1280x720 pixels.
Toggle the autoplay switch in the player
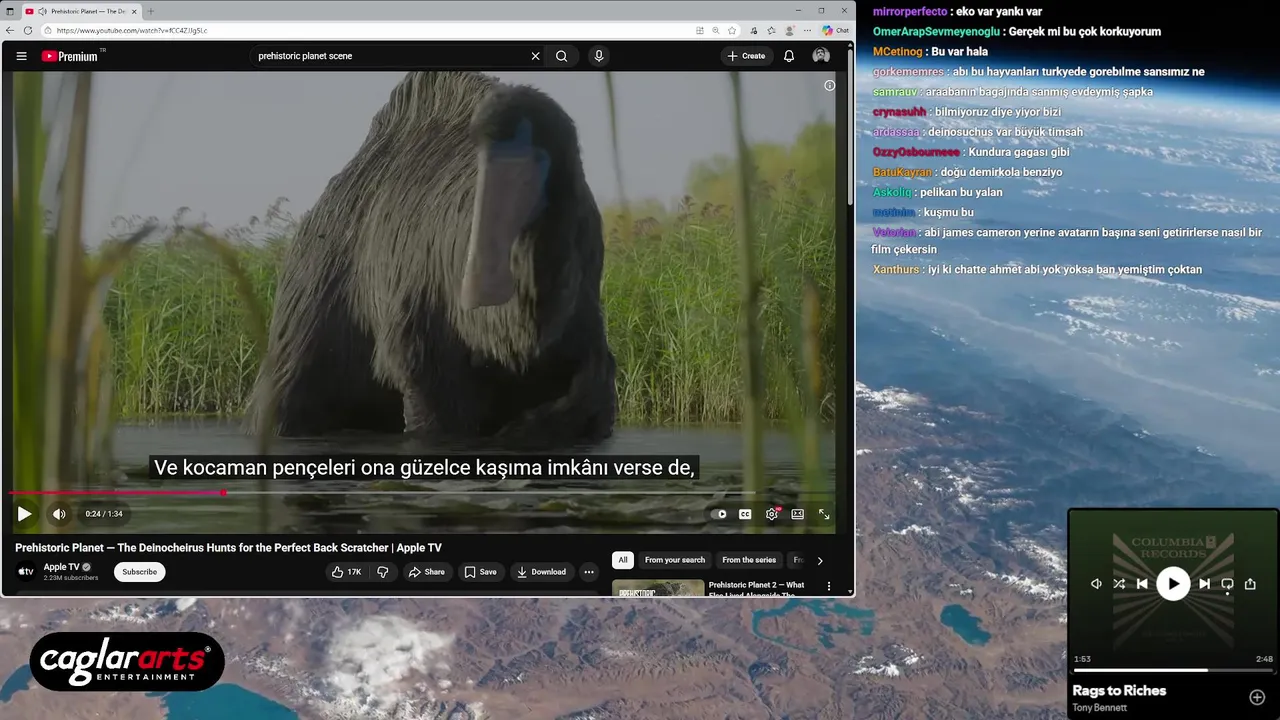pyautogui.click(x=719, y=514)
